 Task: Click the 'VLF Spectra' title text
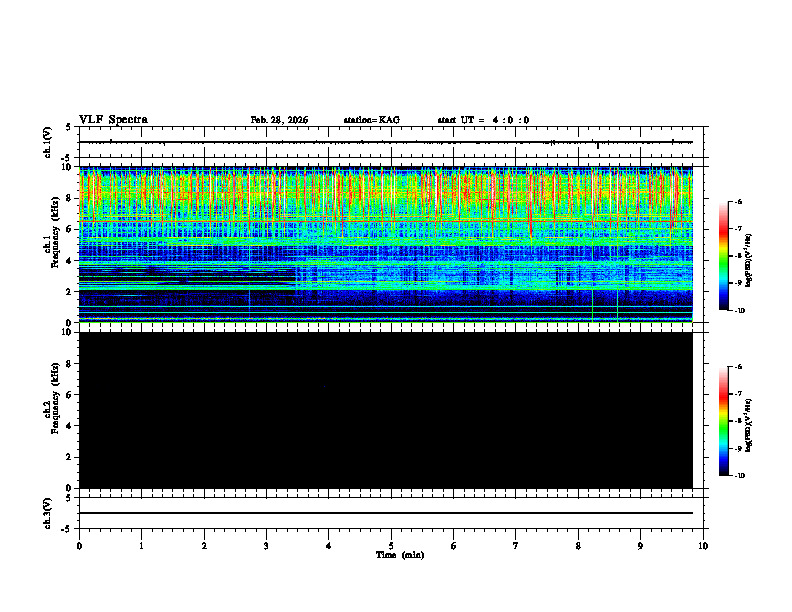pos(113,120)
